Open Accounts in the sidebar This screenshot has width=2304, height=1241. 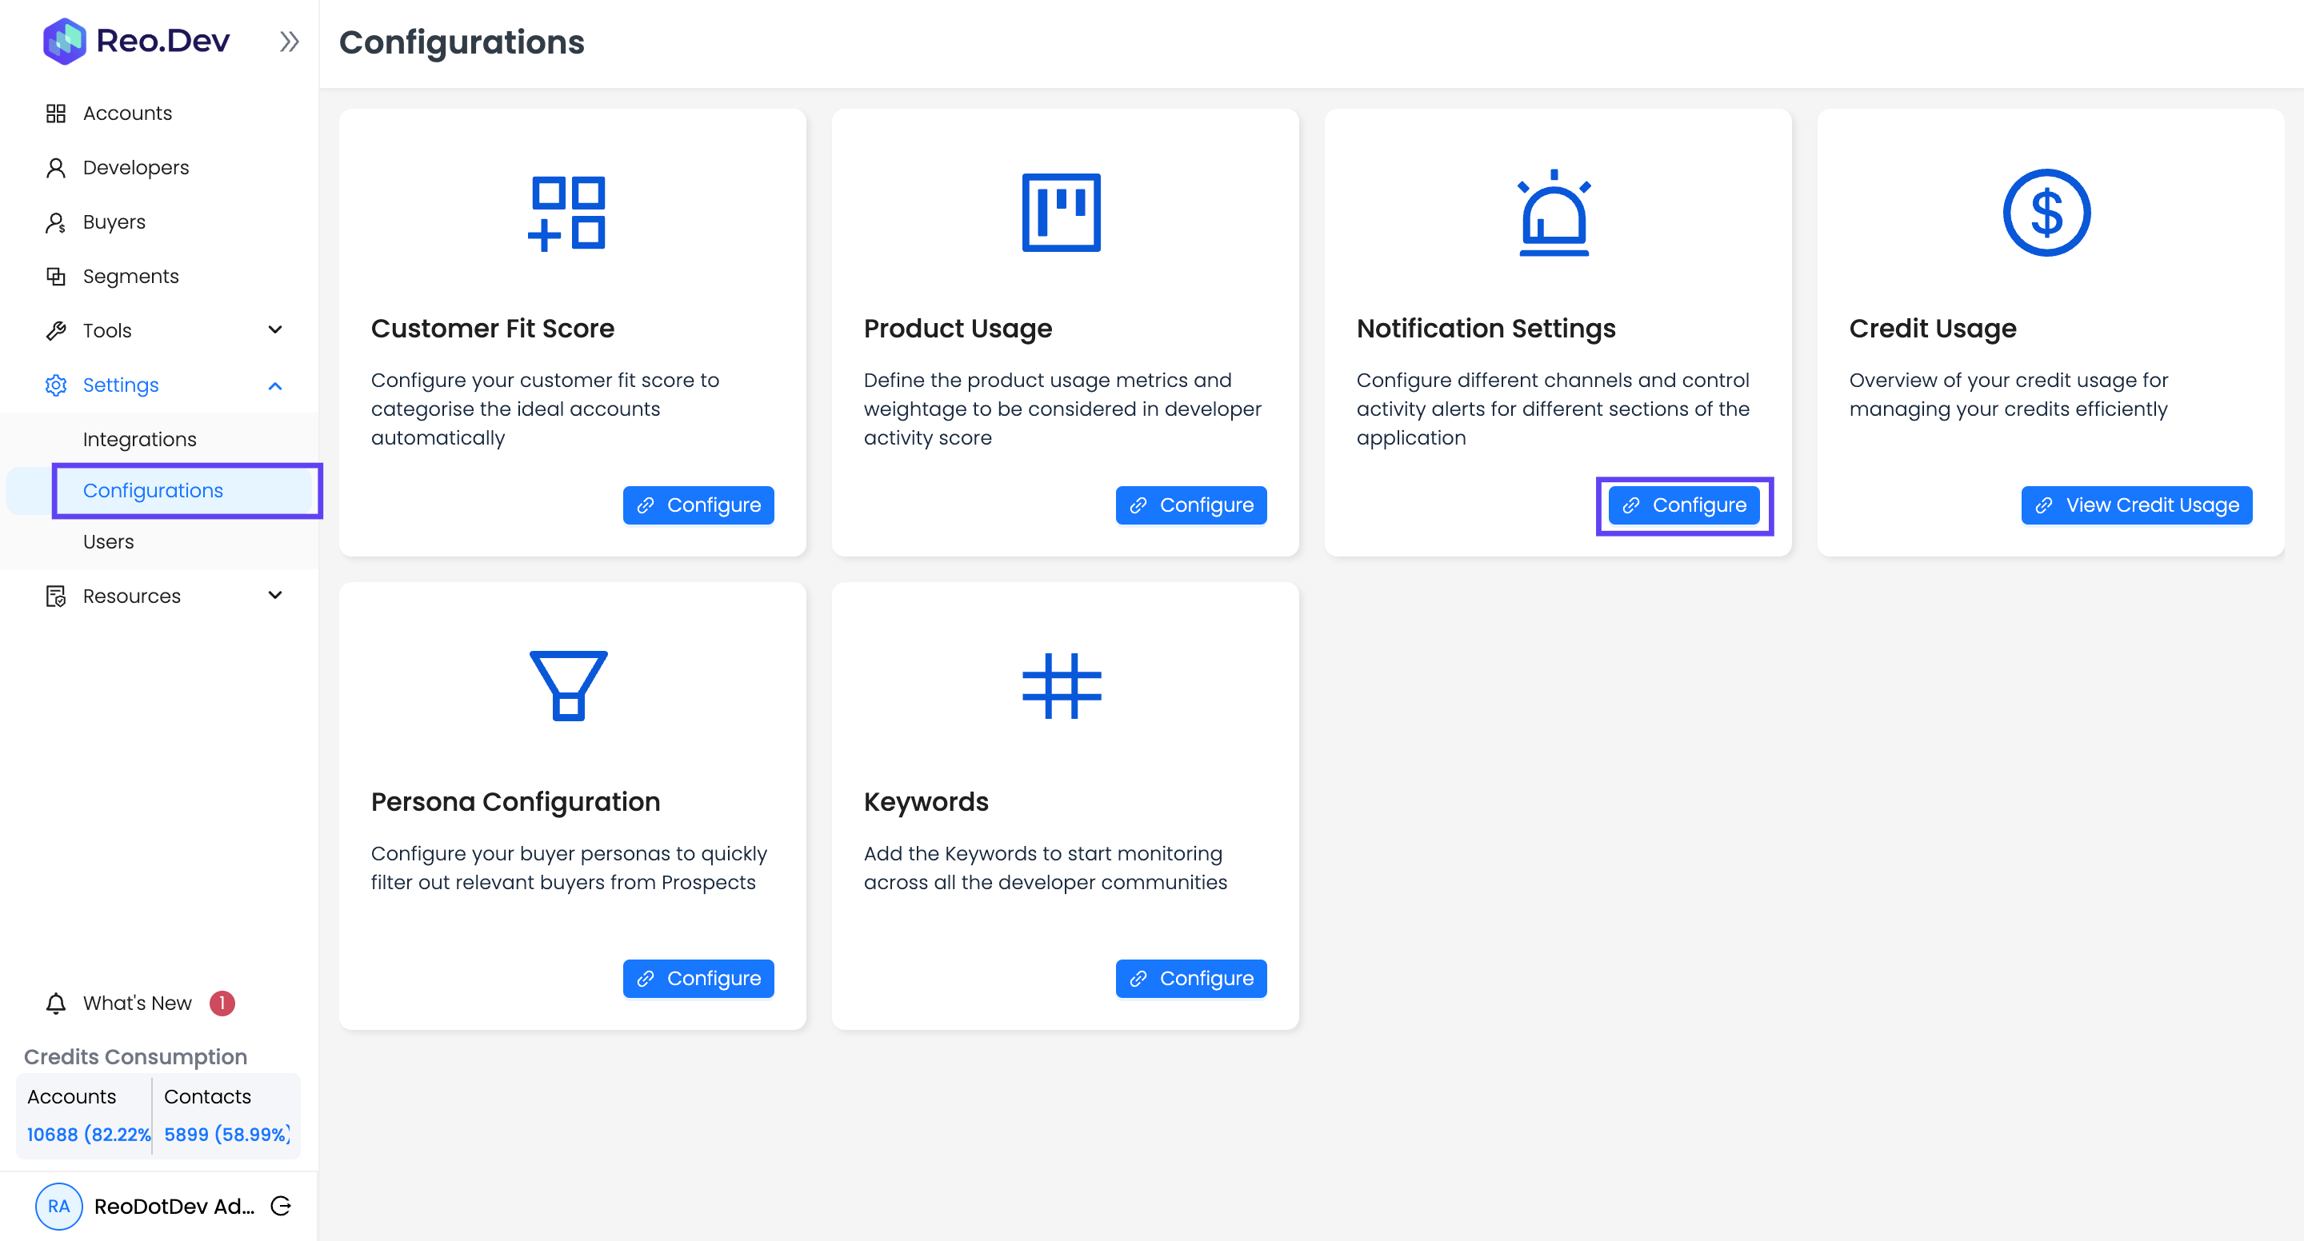127,113
